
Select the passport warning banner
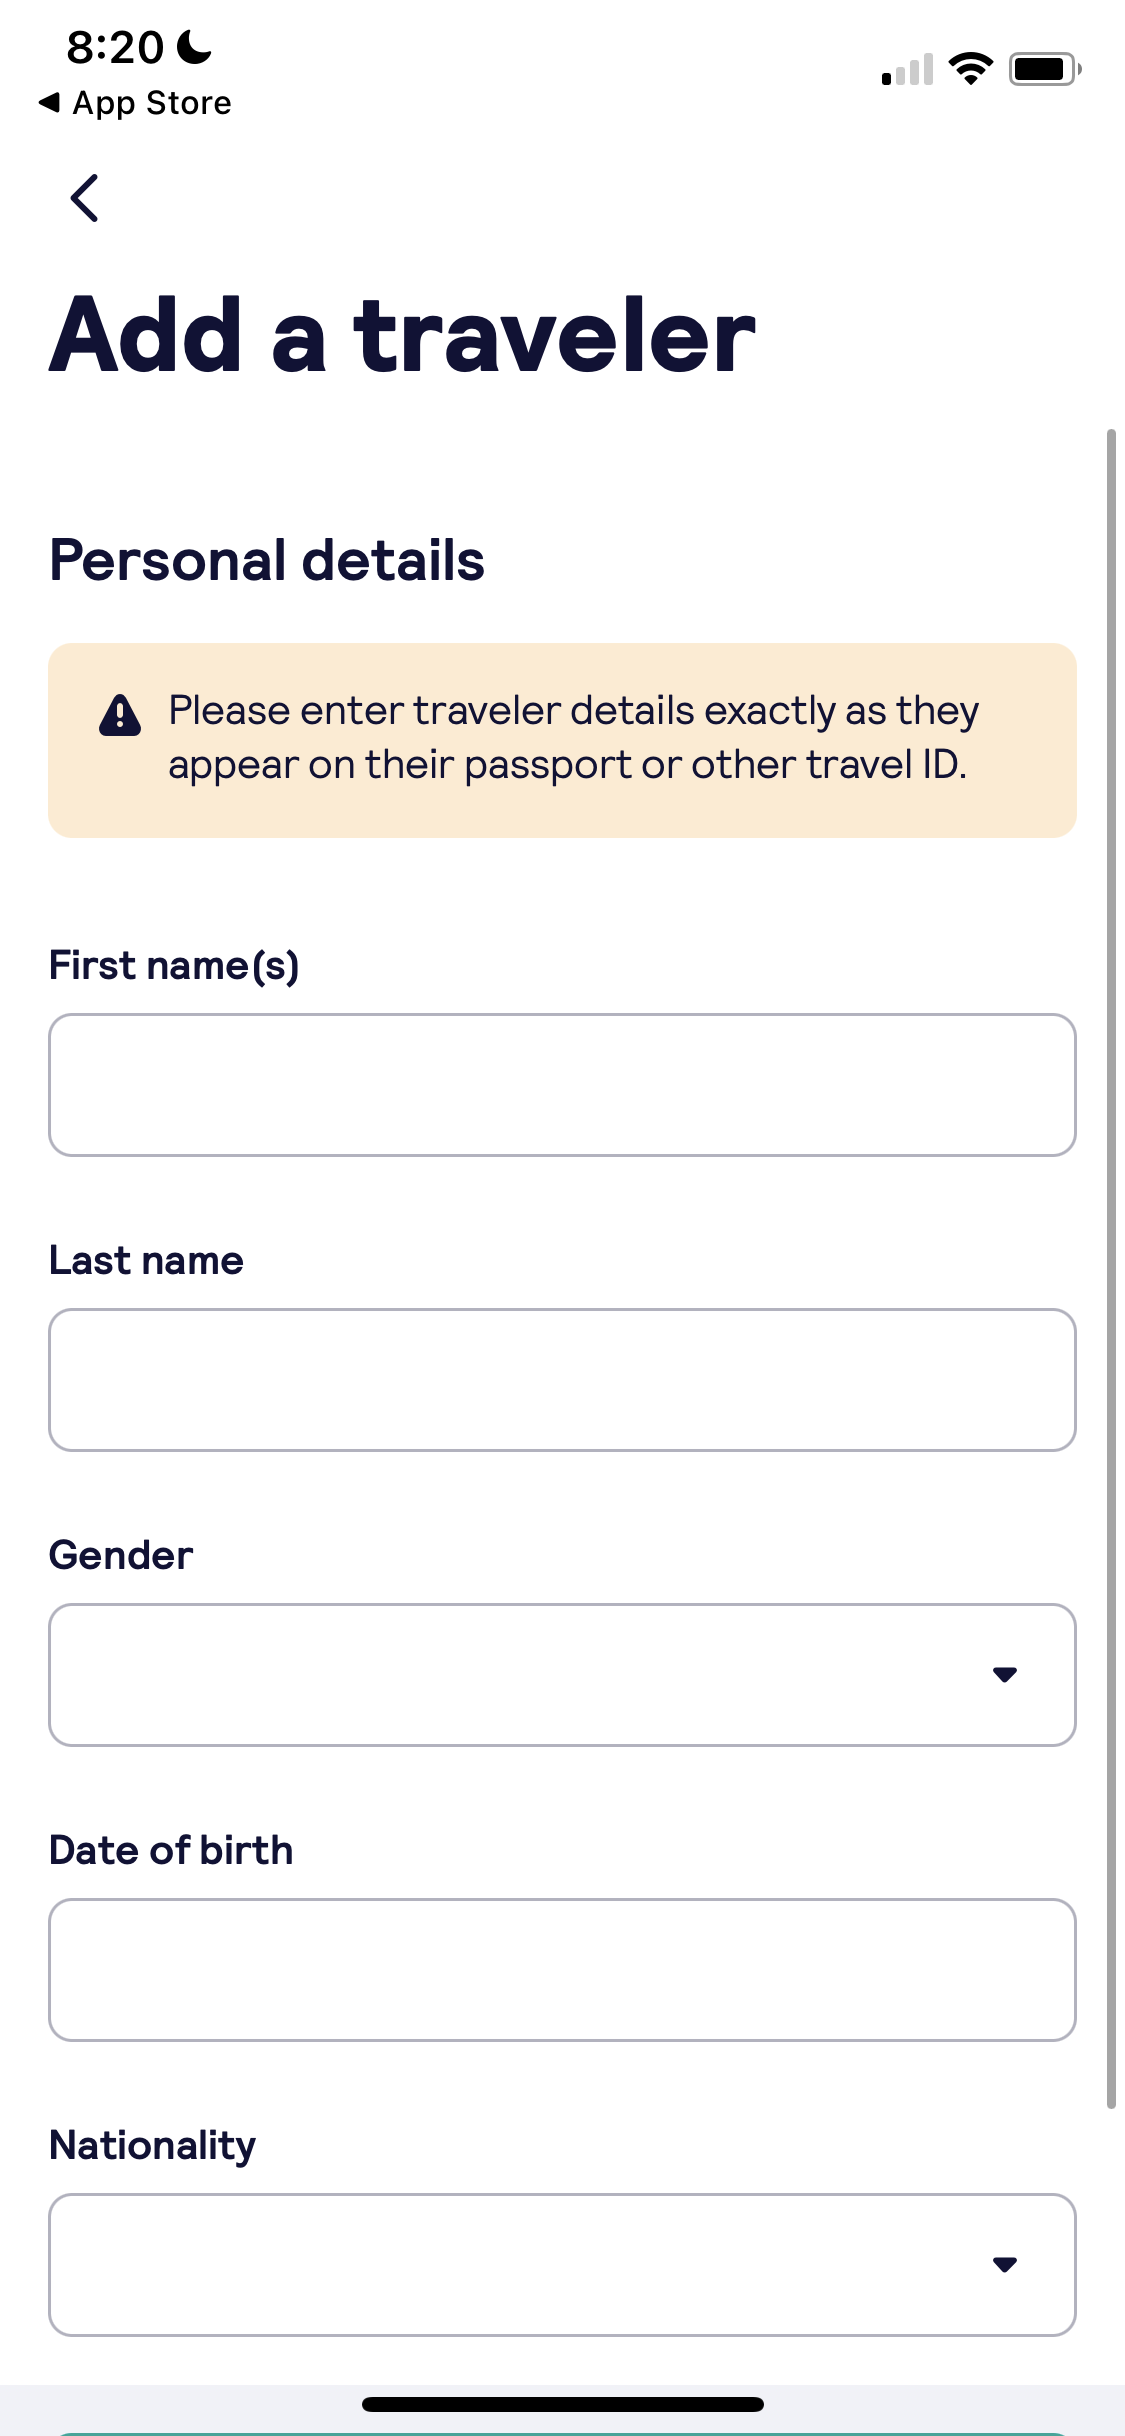tap(562, 737)
